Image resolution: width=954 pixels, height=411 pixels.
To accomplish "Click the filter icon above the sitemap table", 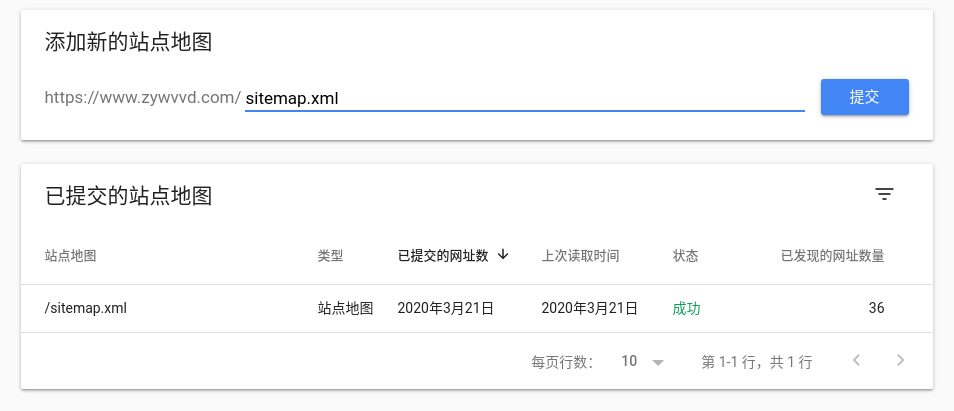I will 884,195.
